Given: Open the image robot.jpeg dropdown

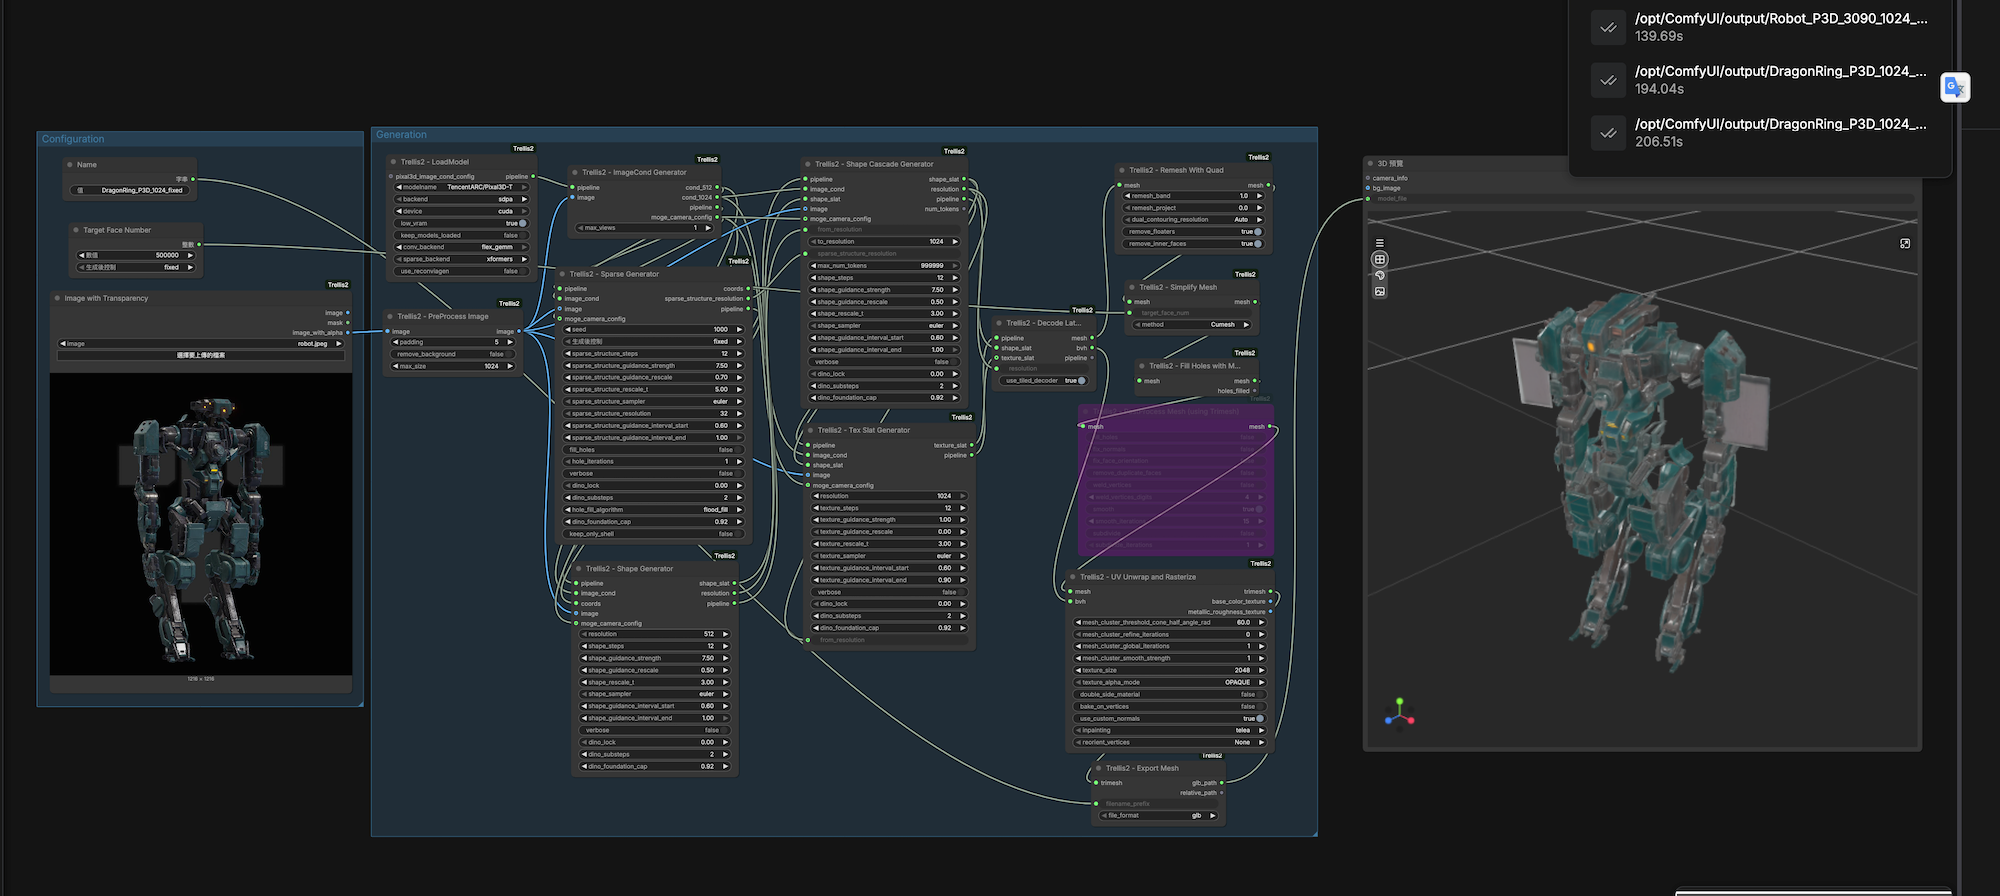Looking at the screenshot, I should point(200,343).
